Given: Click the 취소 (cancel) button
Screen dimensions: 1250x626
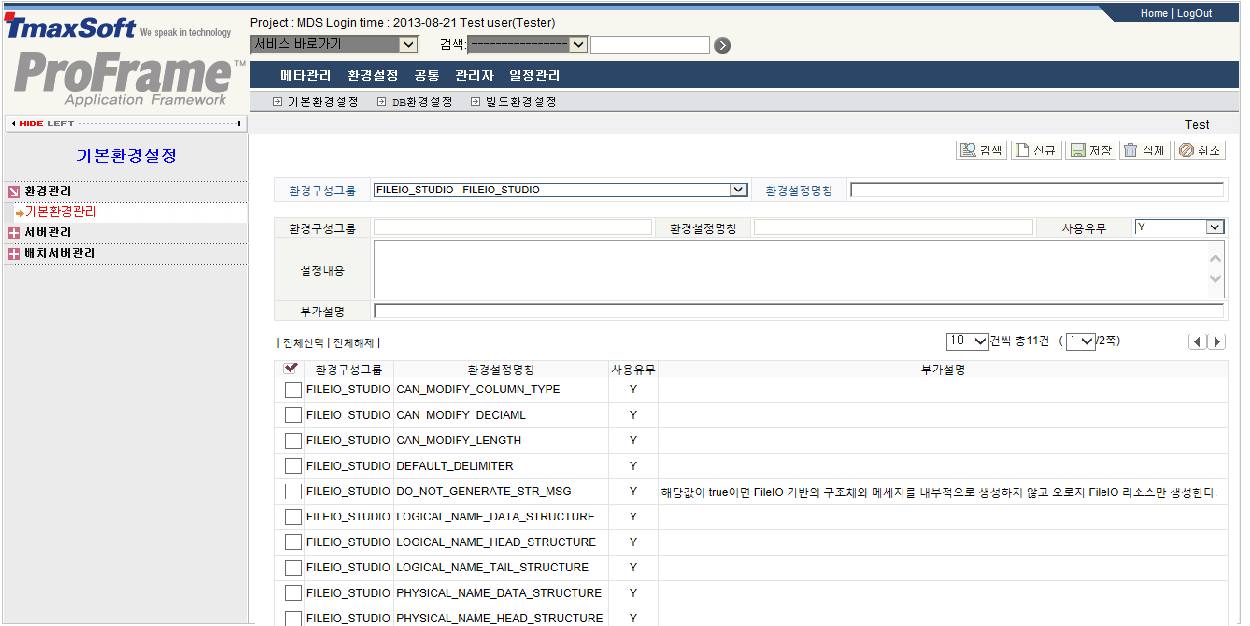Looking at the screenshot, I should [x=1198, y=150].
